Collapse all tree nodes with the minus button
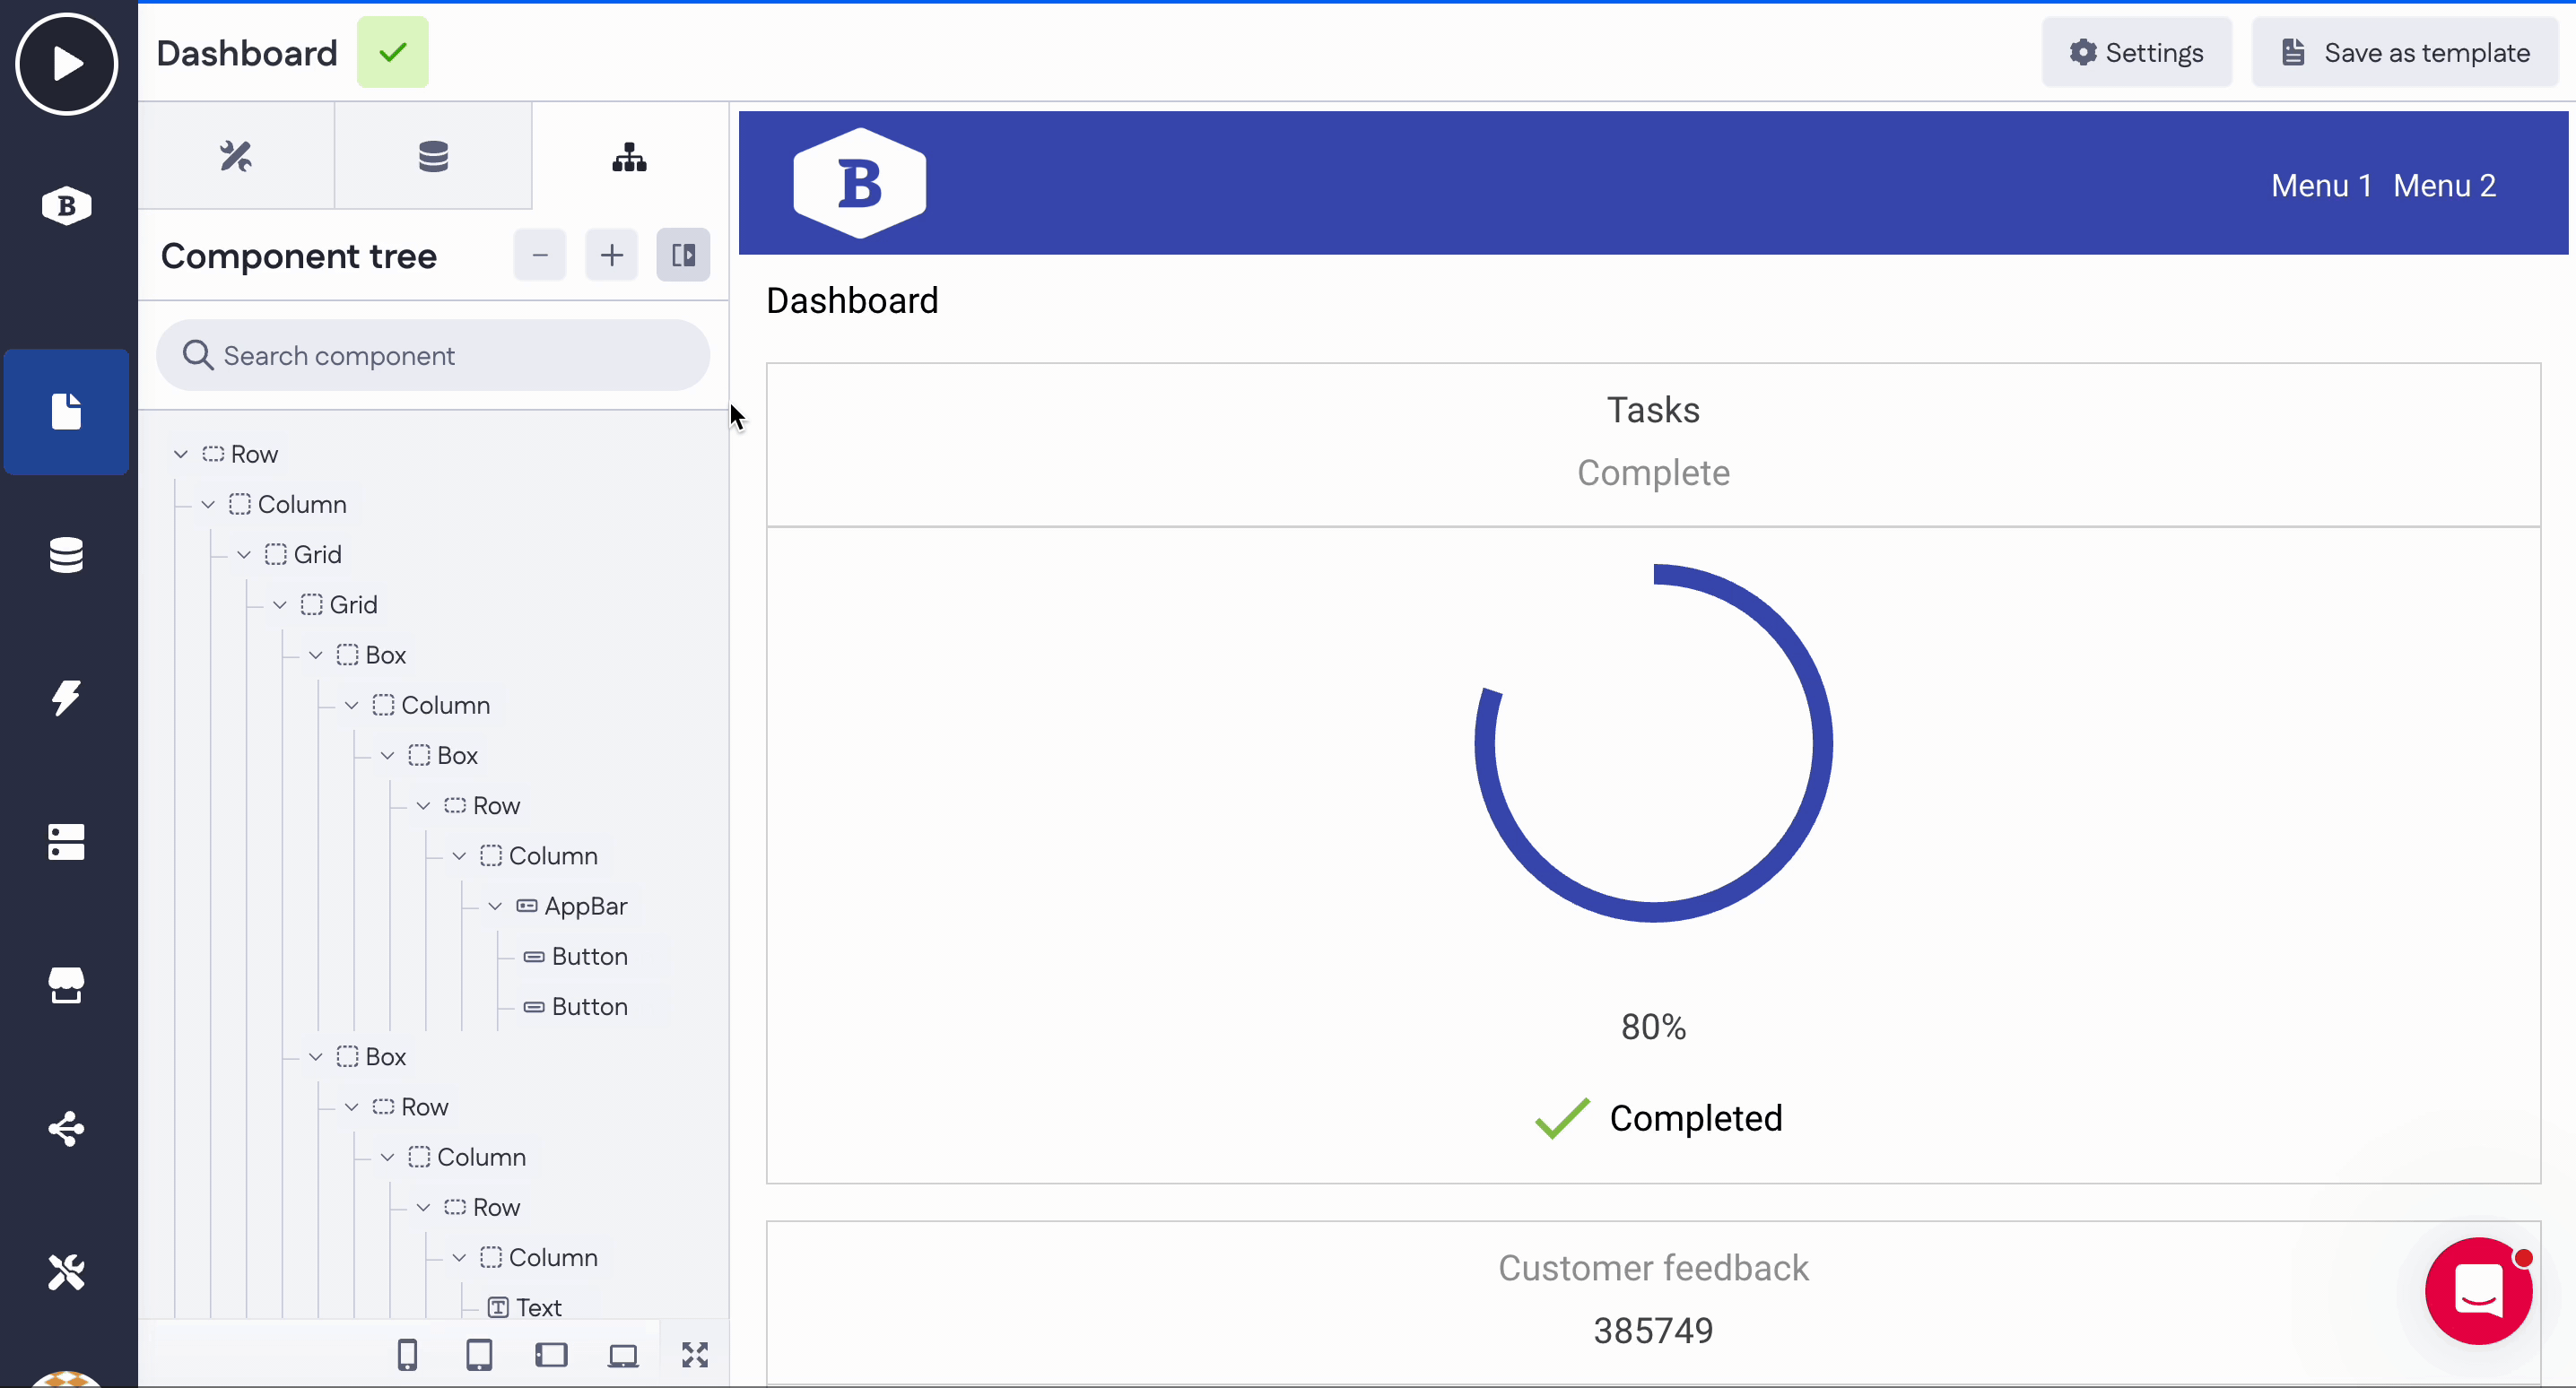Image resolution: width=2576 pixels, height=1388 pixels. 540,255
